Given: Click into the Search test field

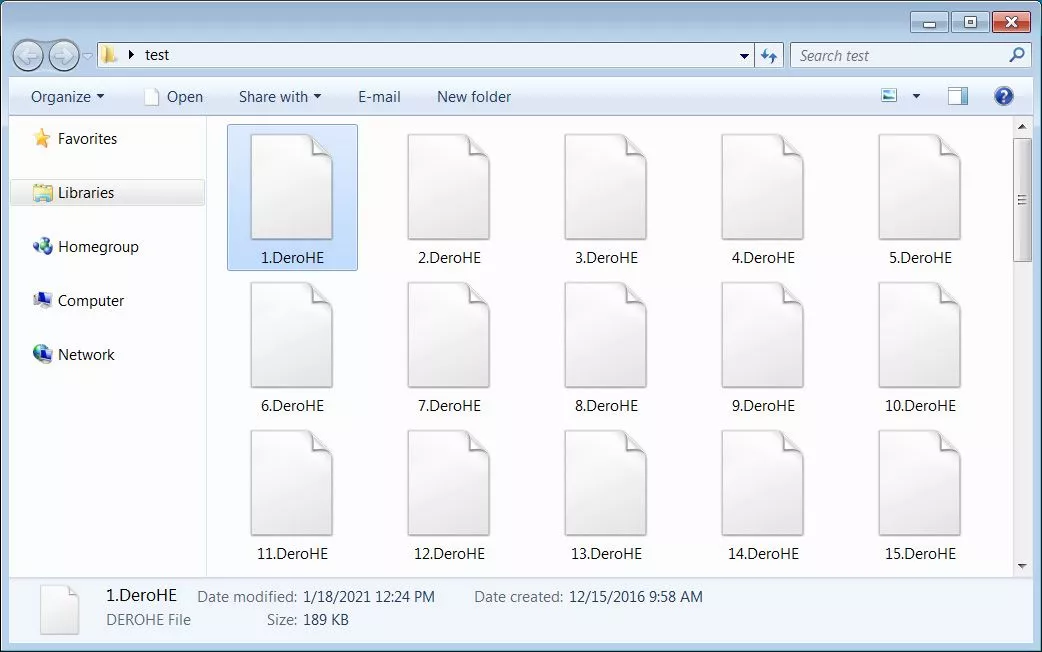Looking at the screenshot, I should pos(900,56).
